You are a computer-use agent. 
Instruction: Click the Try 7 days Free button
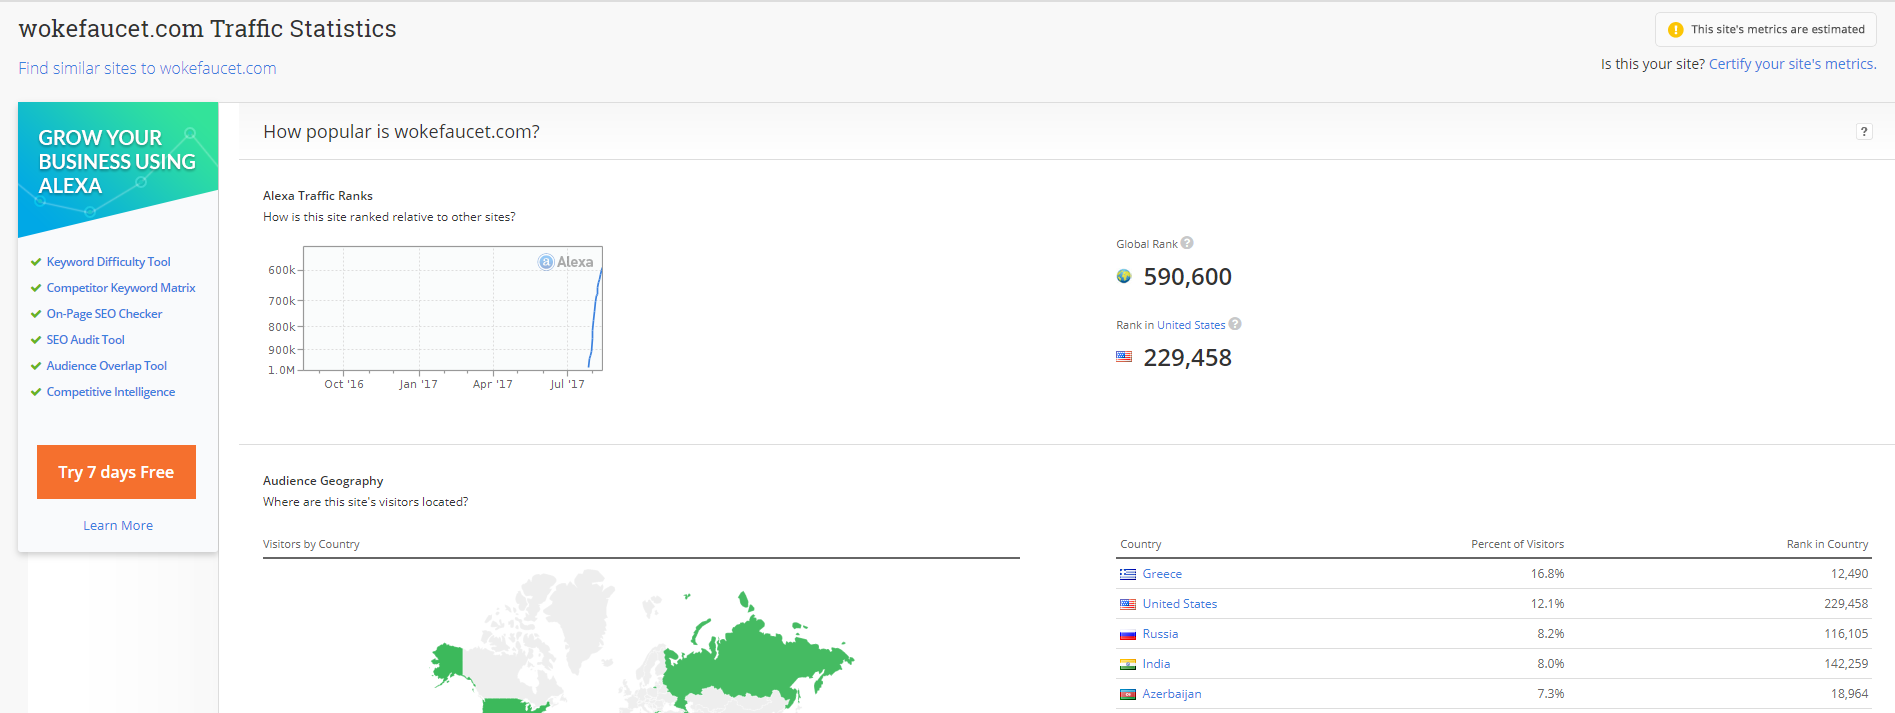[x=116, y=472]
